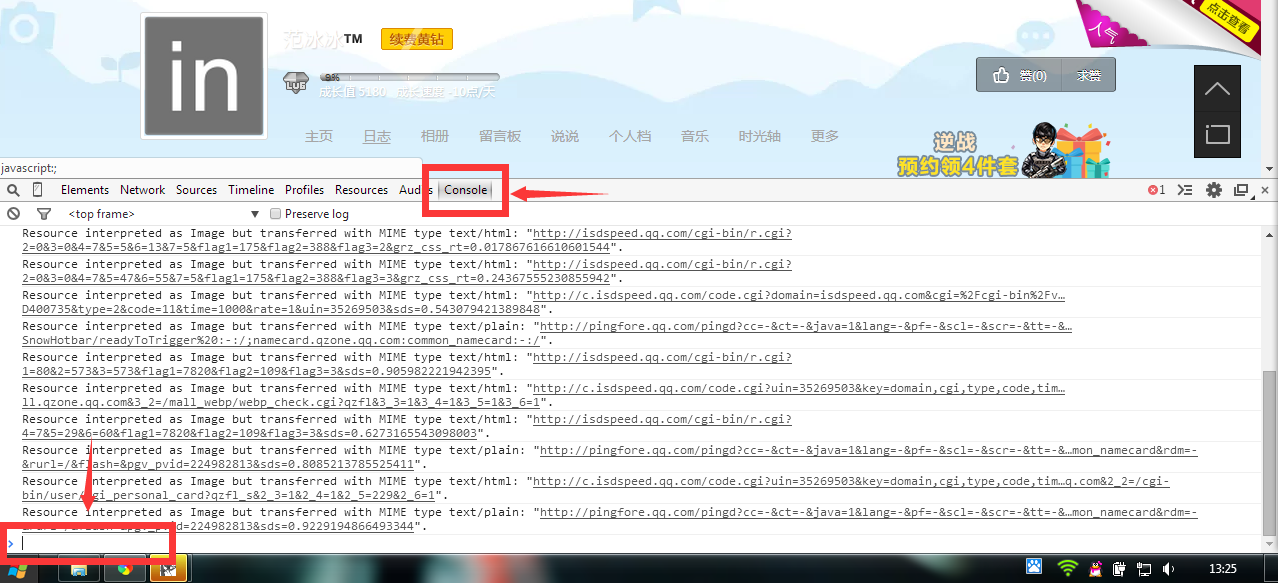
Task: Switch to the Audits tab
Action: click(415, 190)
